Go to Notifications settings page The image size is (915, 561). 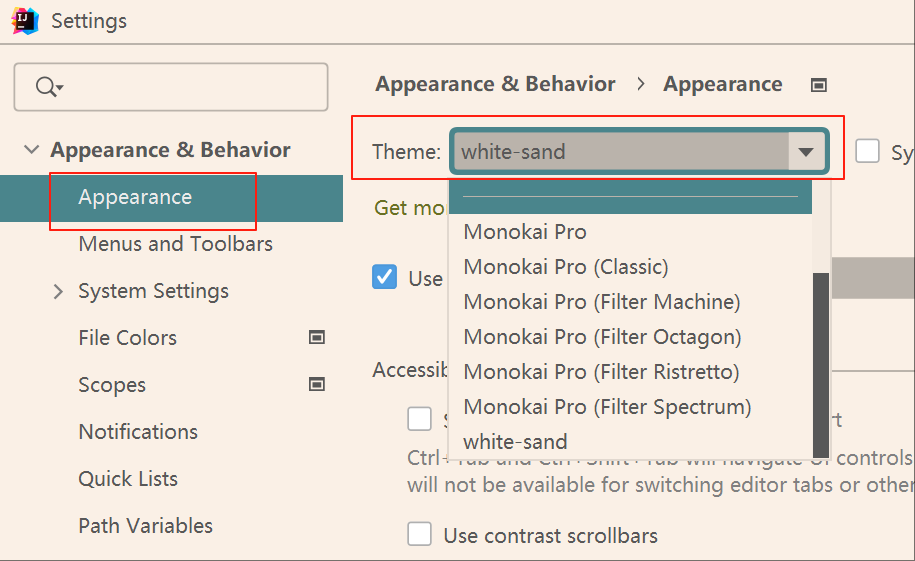tap(138, 432)
